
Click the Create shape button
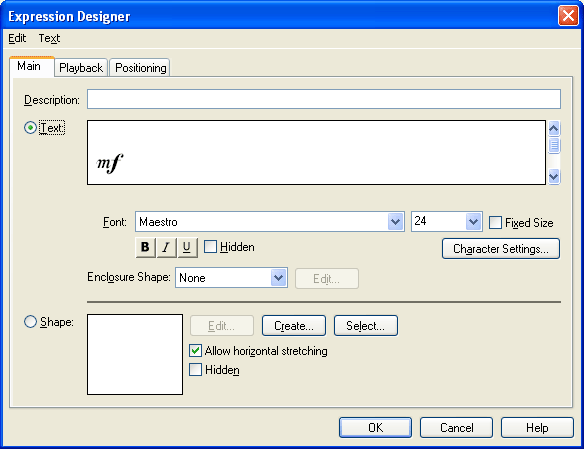click(294, 326)
